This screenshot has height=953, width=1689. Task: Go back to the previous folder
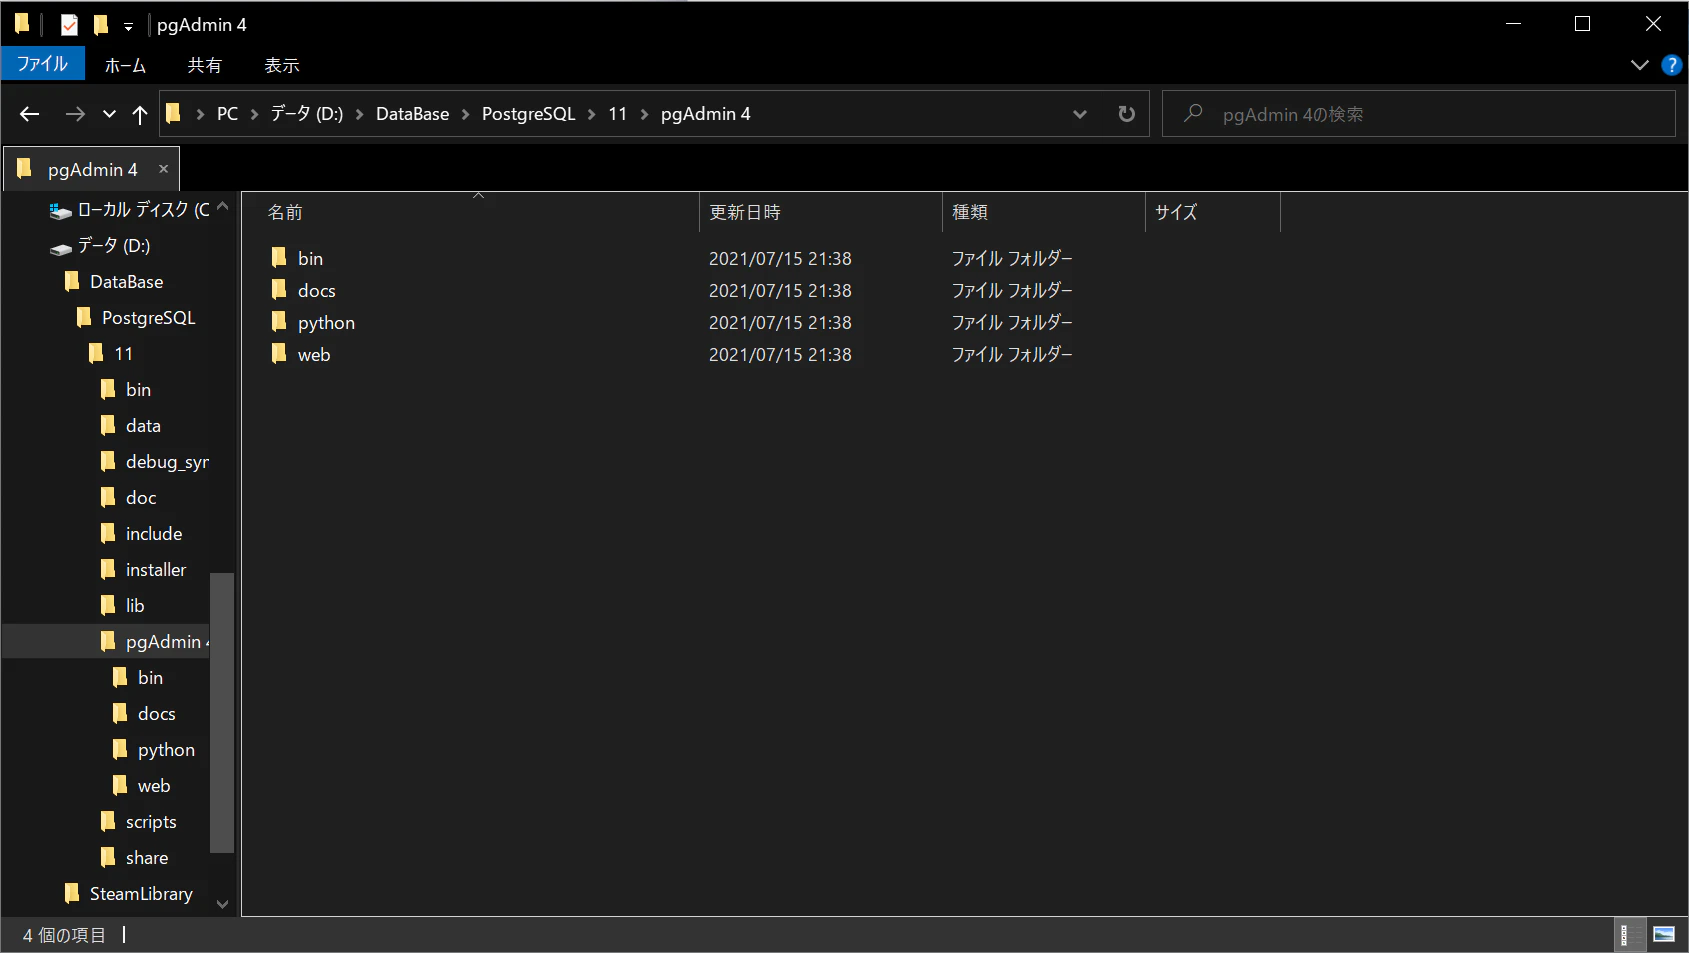pyautogui.click(x=30, y=114)
